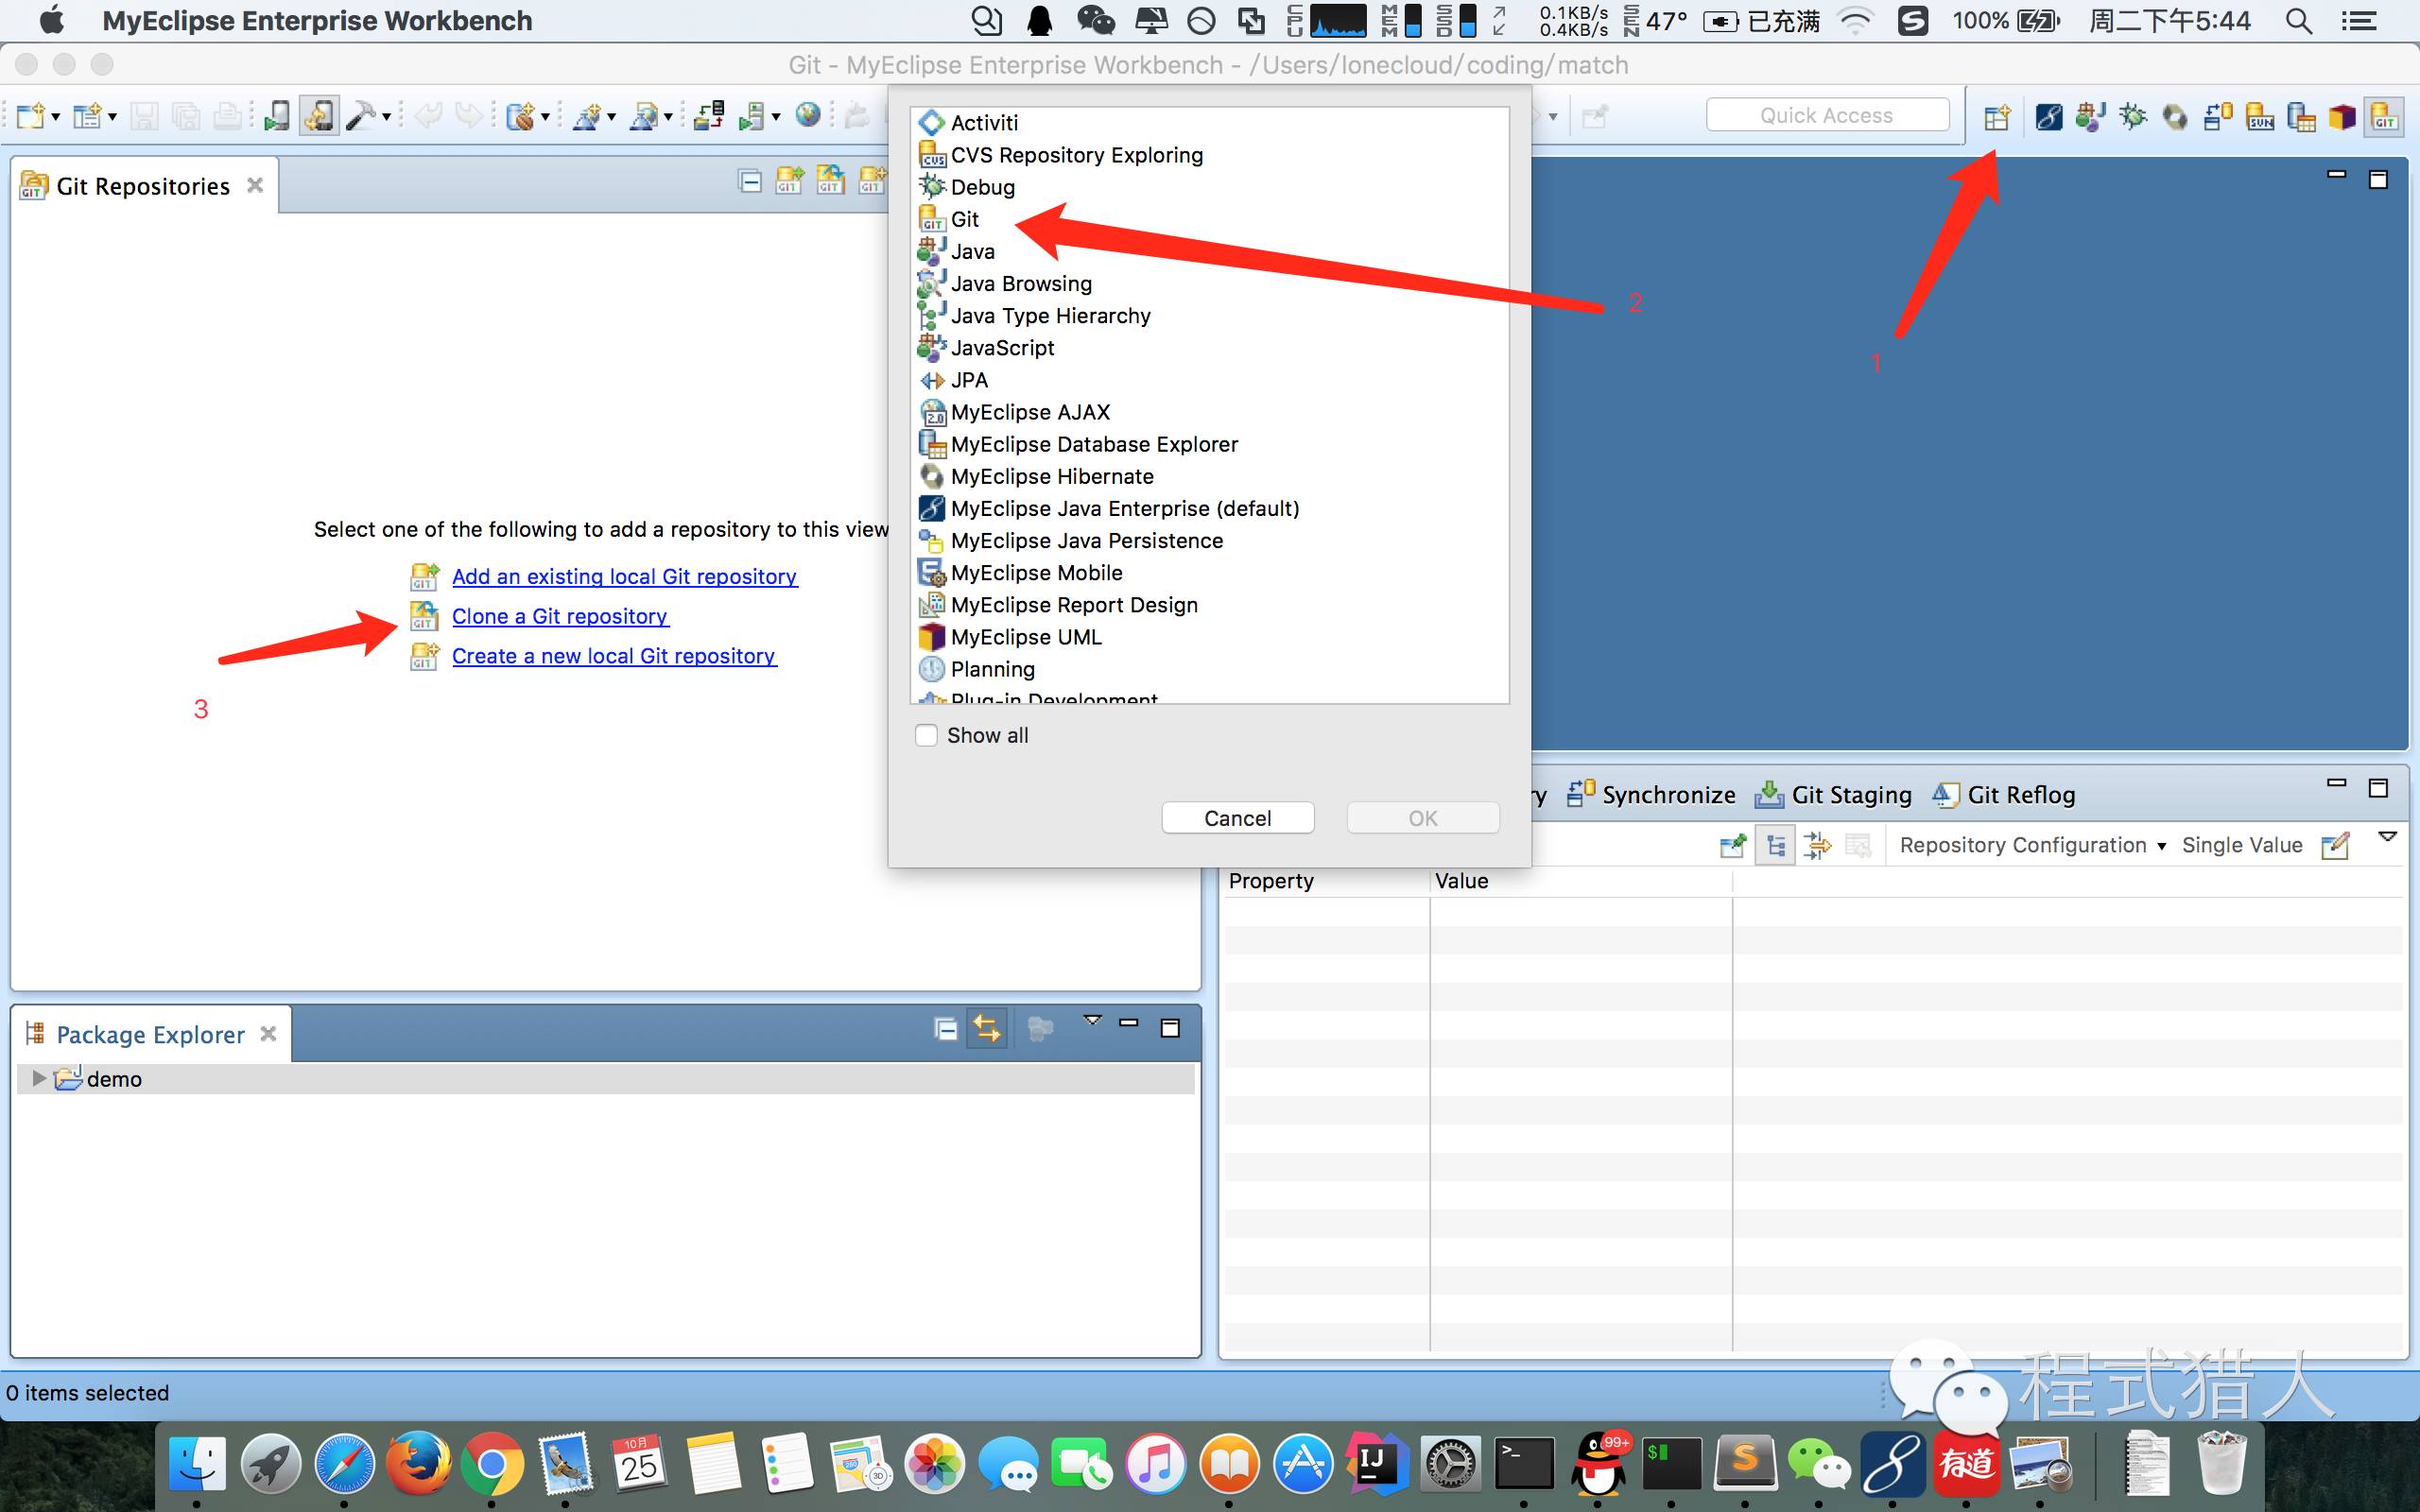Open IntelliJ IDEA from the Dock

click(1376, 1464)
